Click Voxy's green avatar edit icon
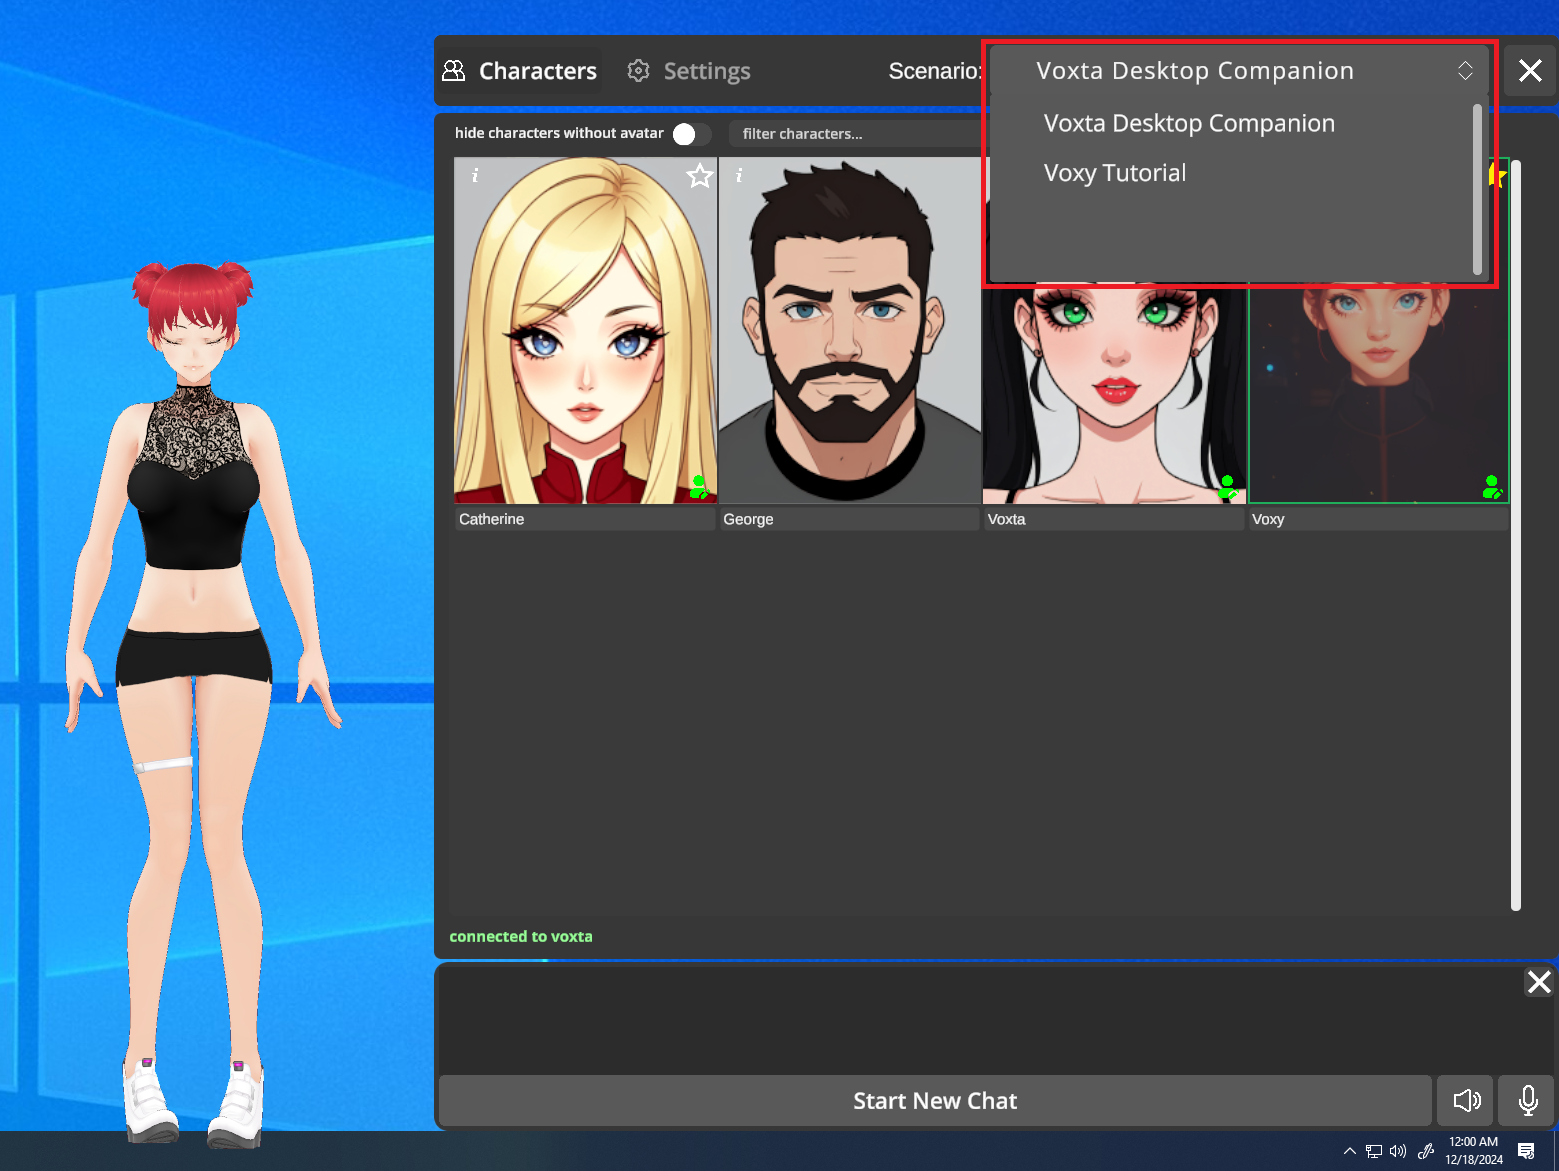The width and height of the screenshot is (1559, 1171). [x=1492, y=488]
